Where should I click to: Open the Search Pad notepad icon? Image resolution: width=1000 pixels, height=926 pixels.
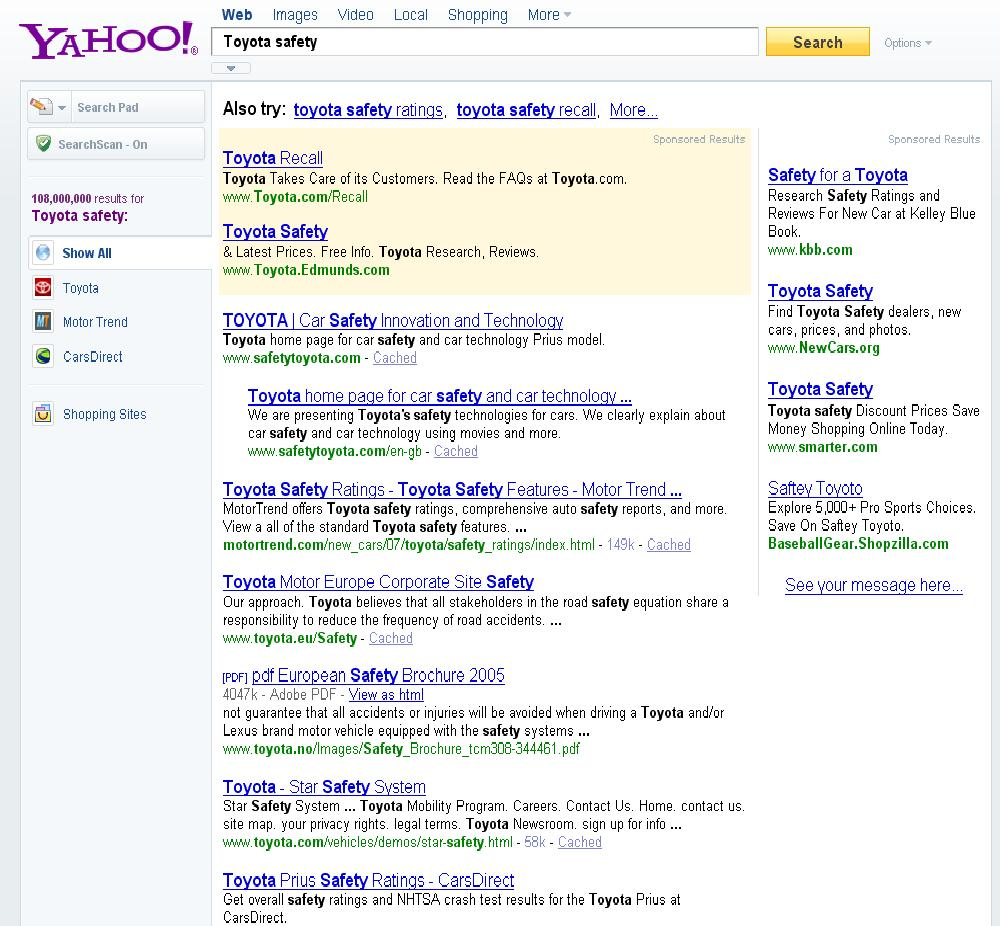point(41,107)
